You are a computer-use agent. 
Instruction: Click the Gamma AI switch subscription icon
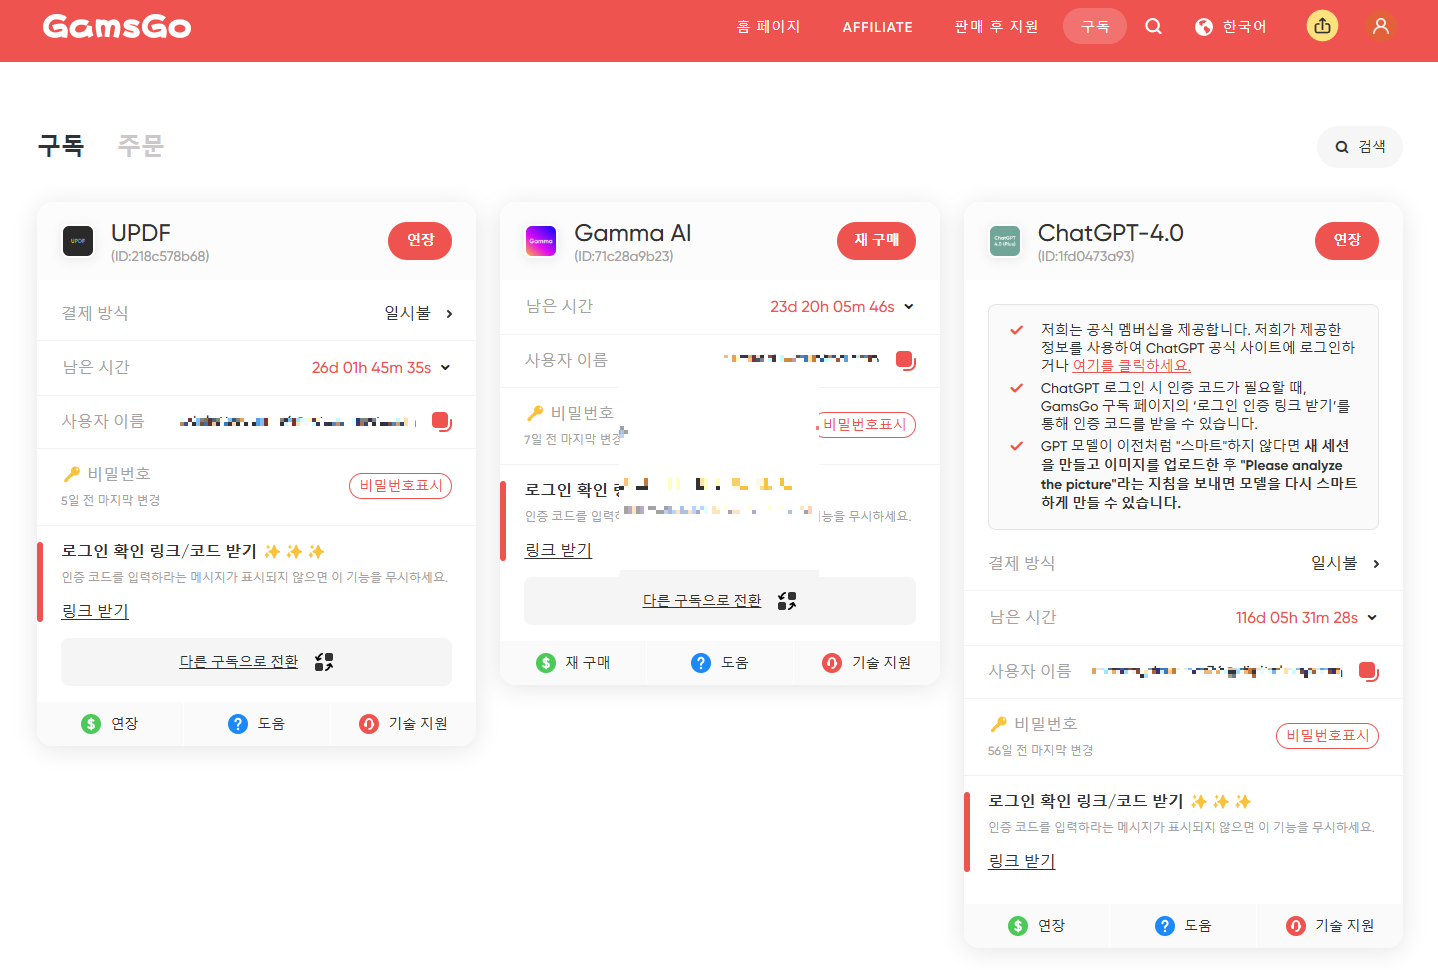(x=787, y=601)
